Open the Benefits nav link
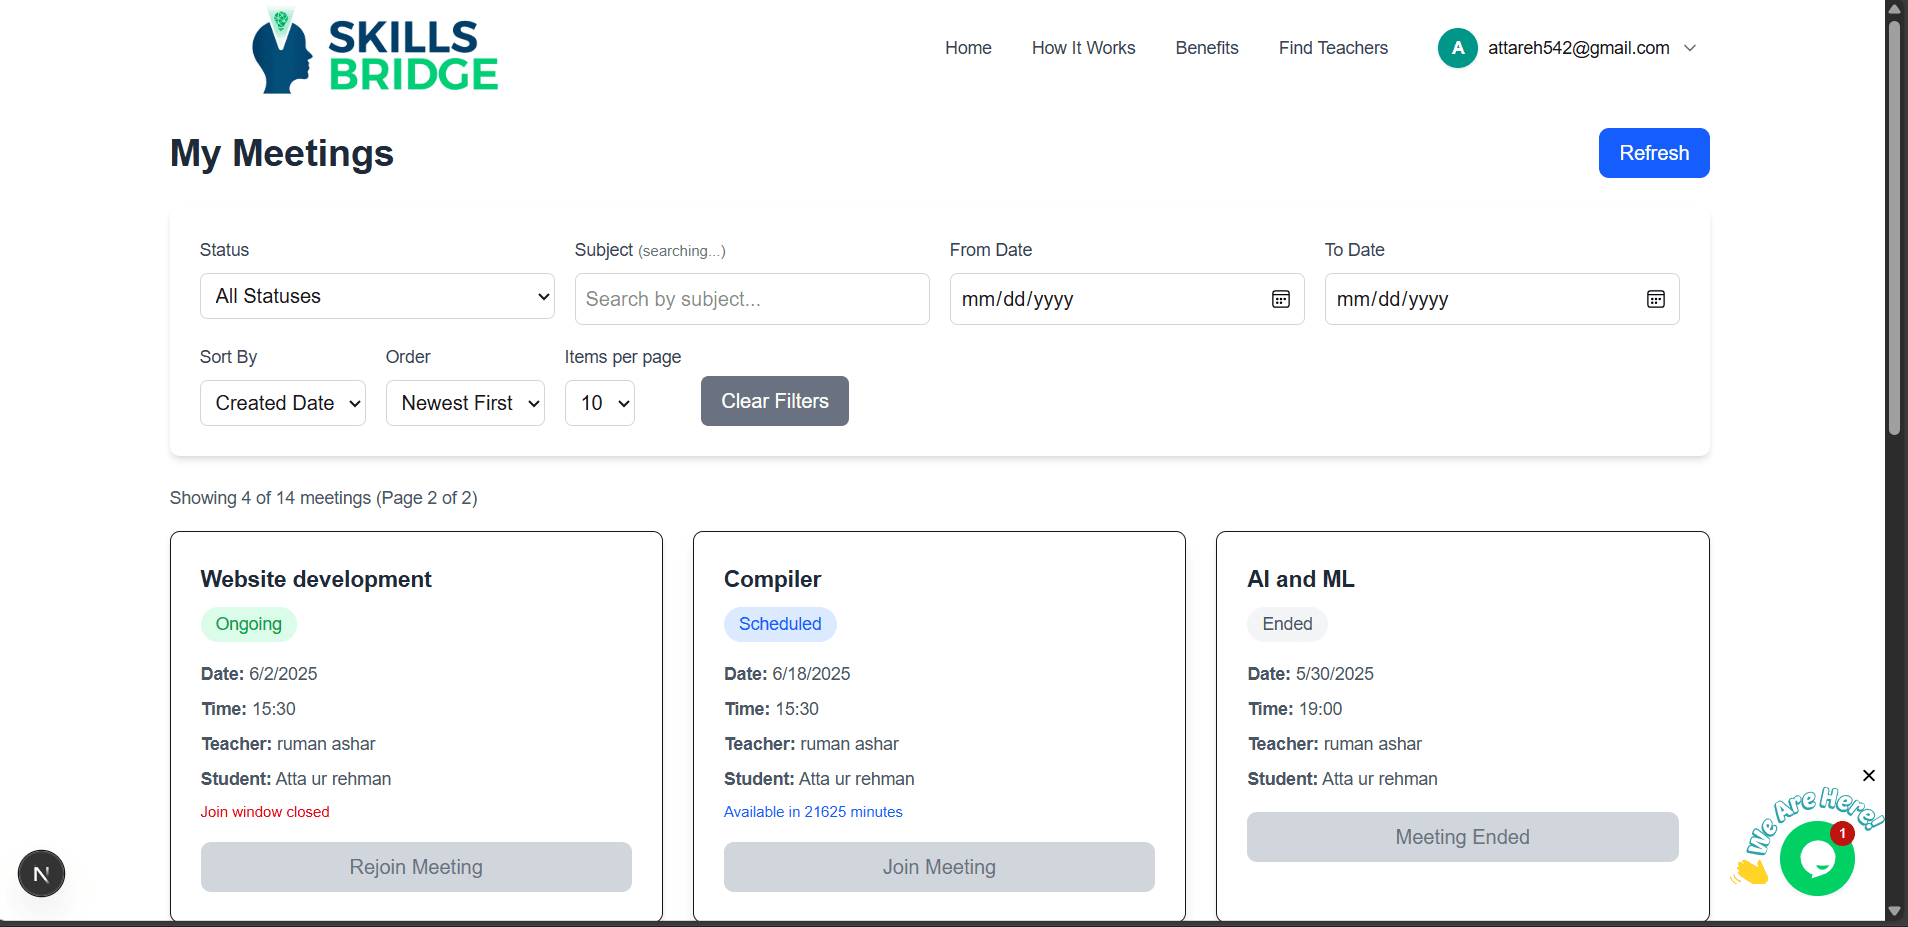The height and width of the screenshot is (927, 1908). (1207, 48)
